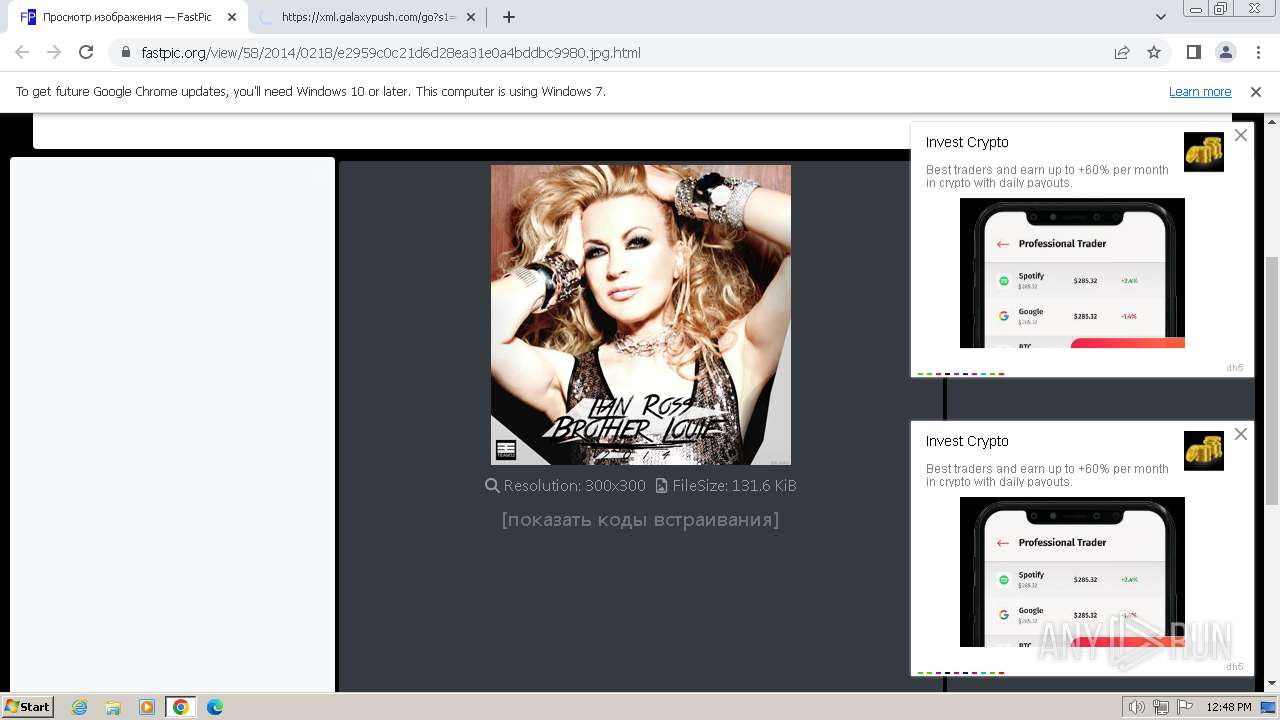1280x720 pixels.
Task: Open the phone image in upper crypto ad
Action: 1072,273
